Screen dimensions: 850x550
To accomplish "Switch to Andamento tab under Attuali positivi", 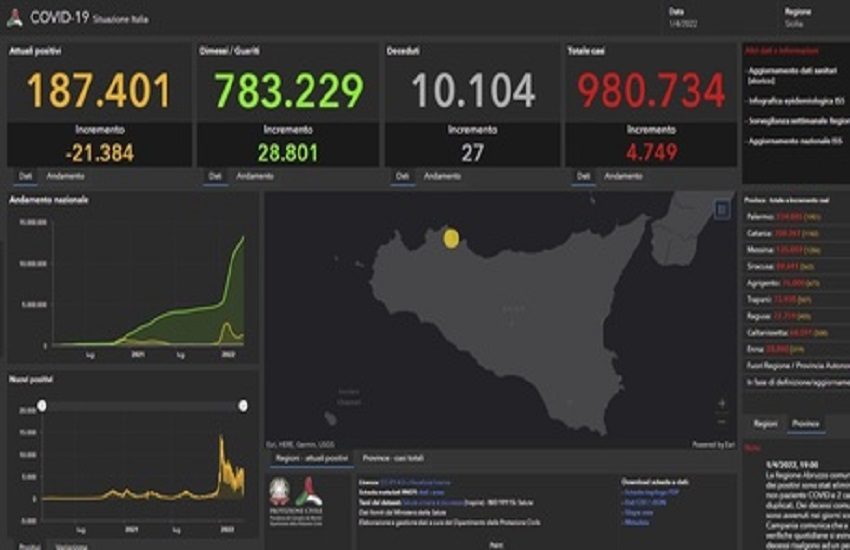I will tap(65, 176).
